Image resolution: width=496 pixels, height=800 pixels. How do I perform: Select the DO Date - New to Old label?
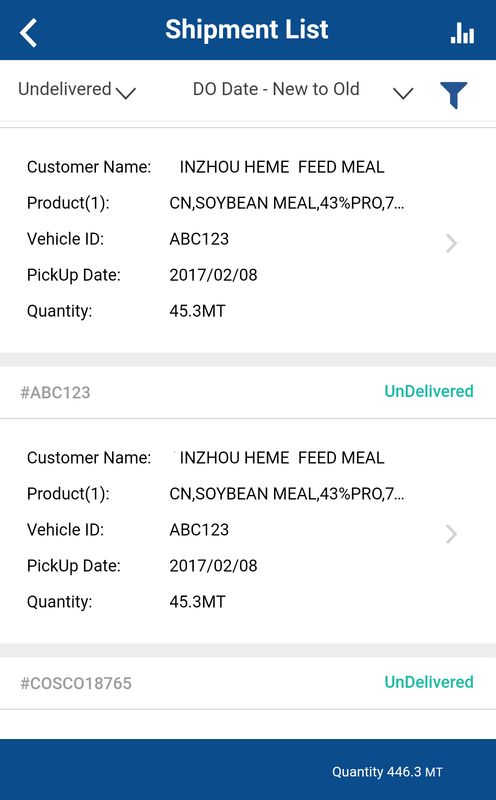click(276, 89)
